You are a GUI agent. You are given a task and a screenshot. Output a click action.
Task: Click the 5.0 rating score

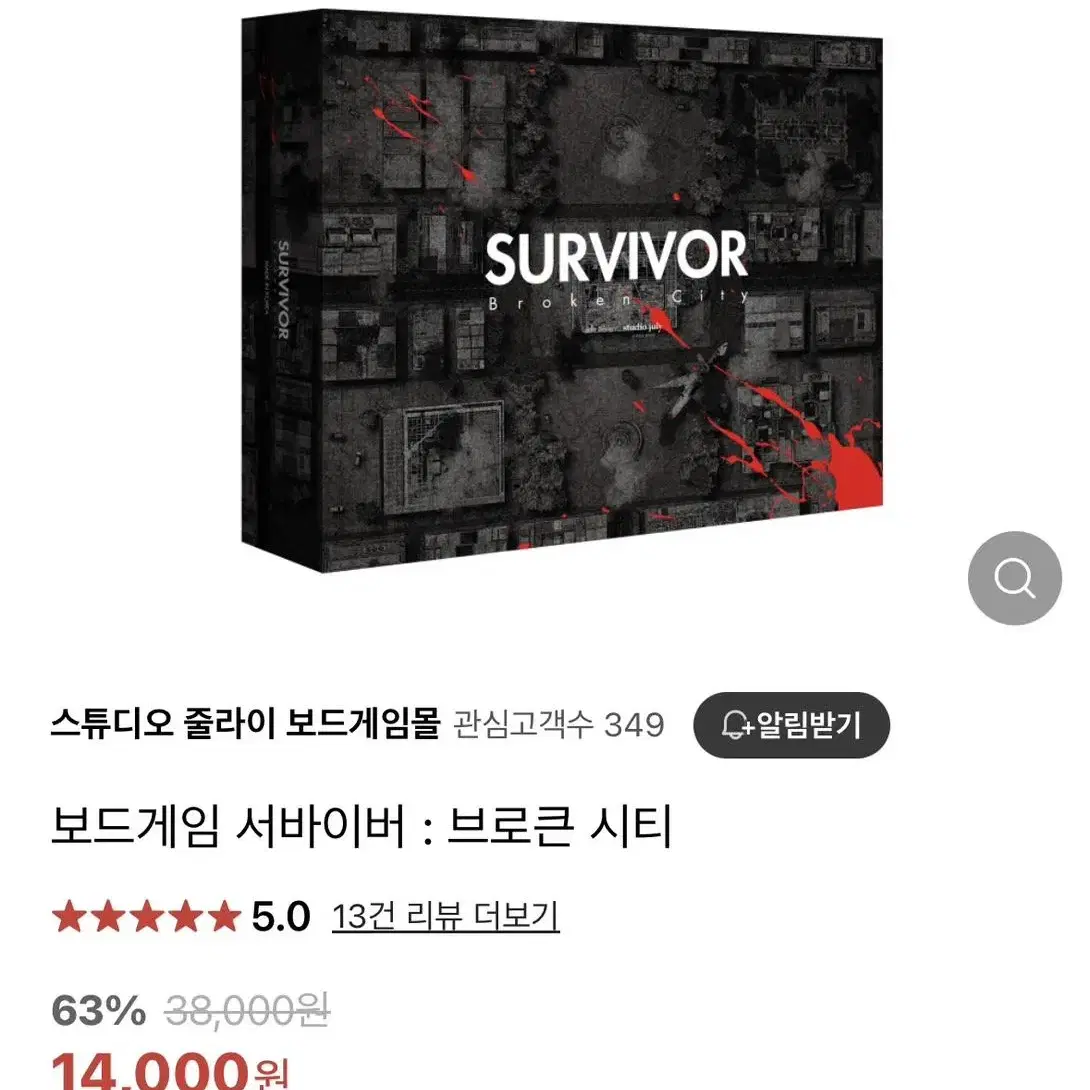(280, 916)
